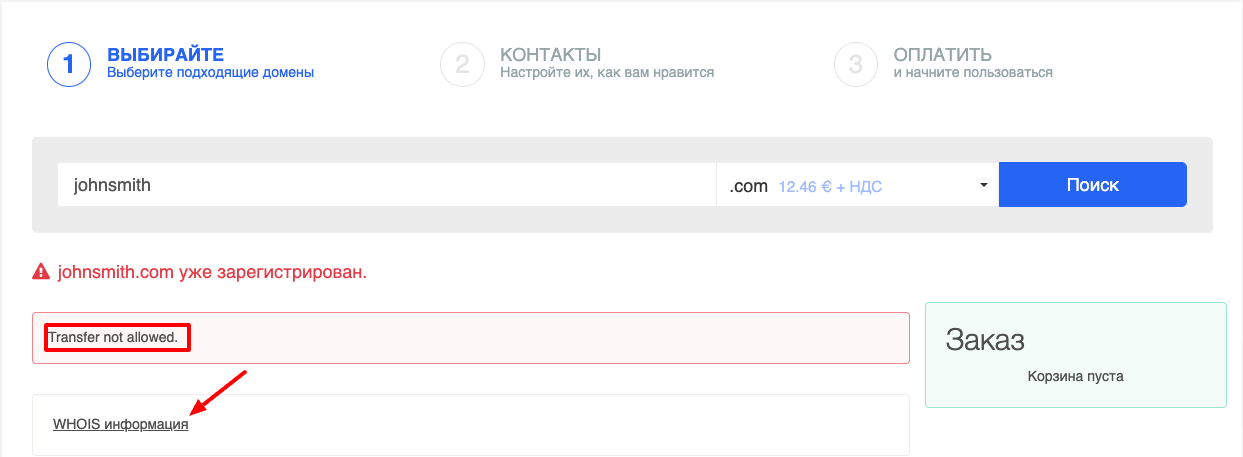Click the 'johnsmith.com уже зарегистрирован' error text
Screen dimensions: 1243x457
click(212, 271)
